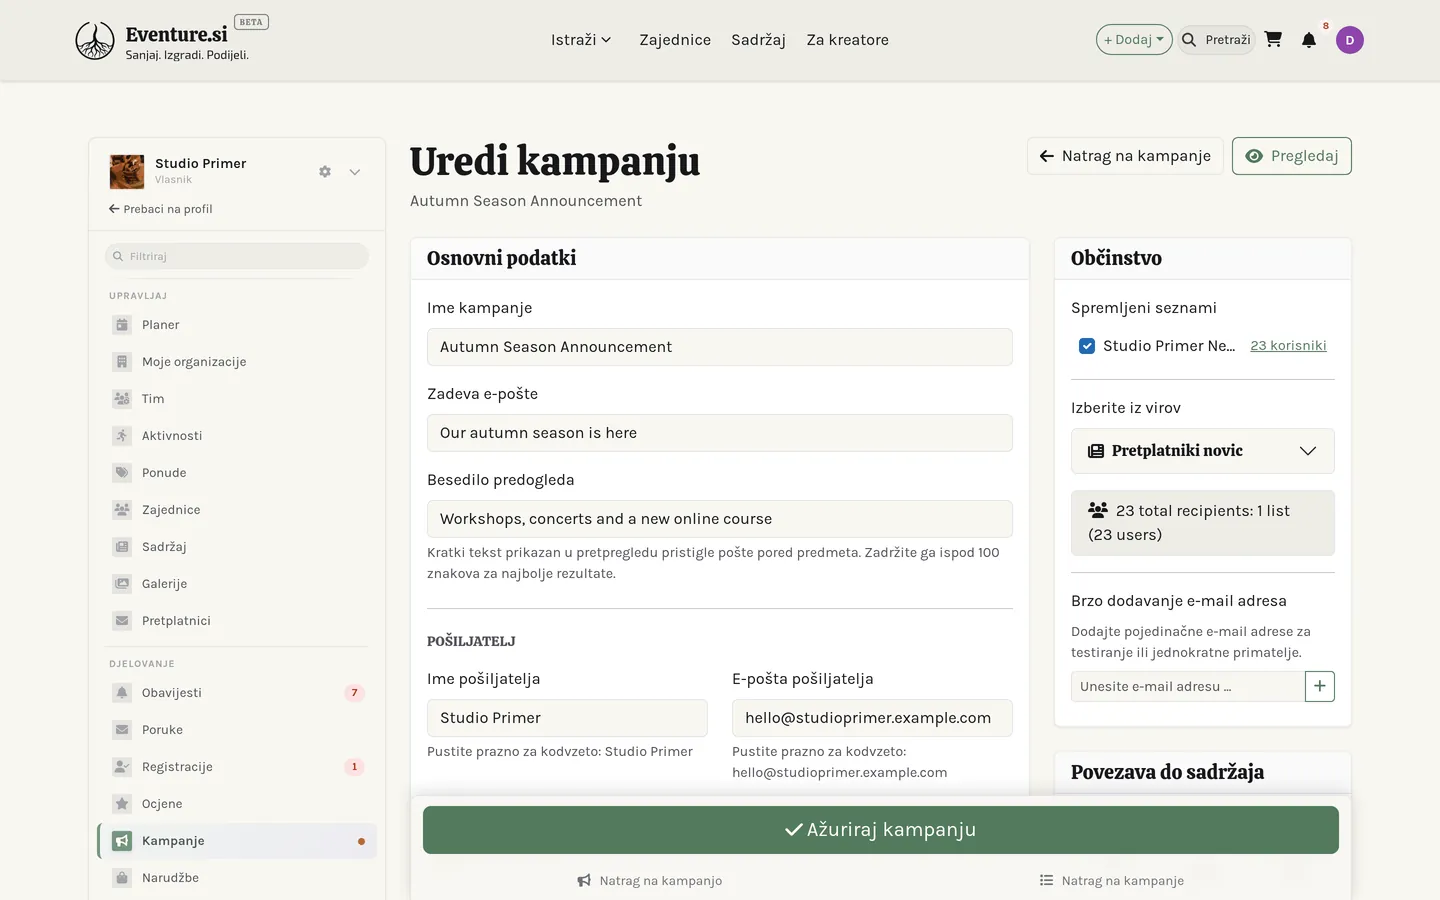This screenshot has width=1440, height=900.
Task: Open the Pretplatniki novic dropdown
Action: click(x=1203, y=451)
